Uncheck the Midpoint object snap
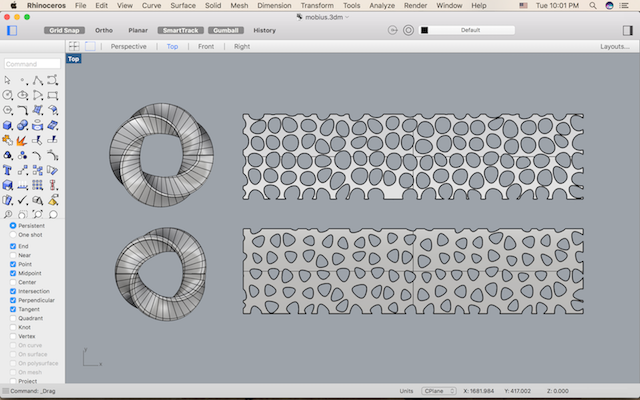640x400 pixels. [x=13, y=273]
